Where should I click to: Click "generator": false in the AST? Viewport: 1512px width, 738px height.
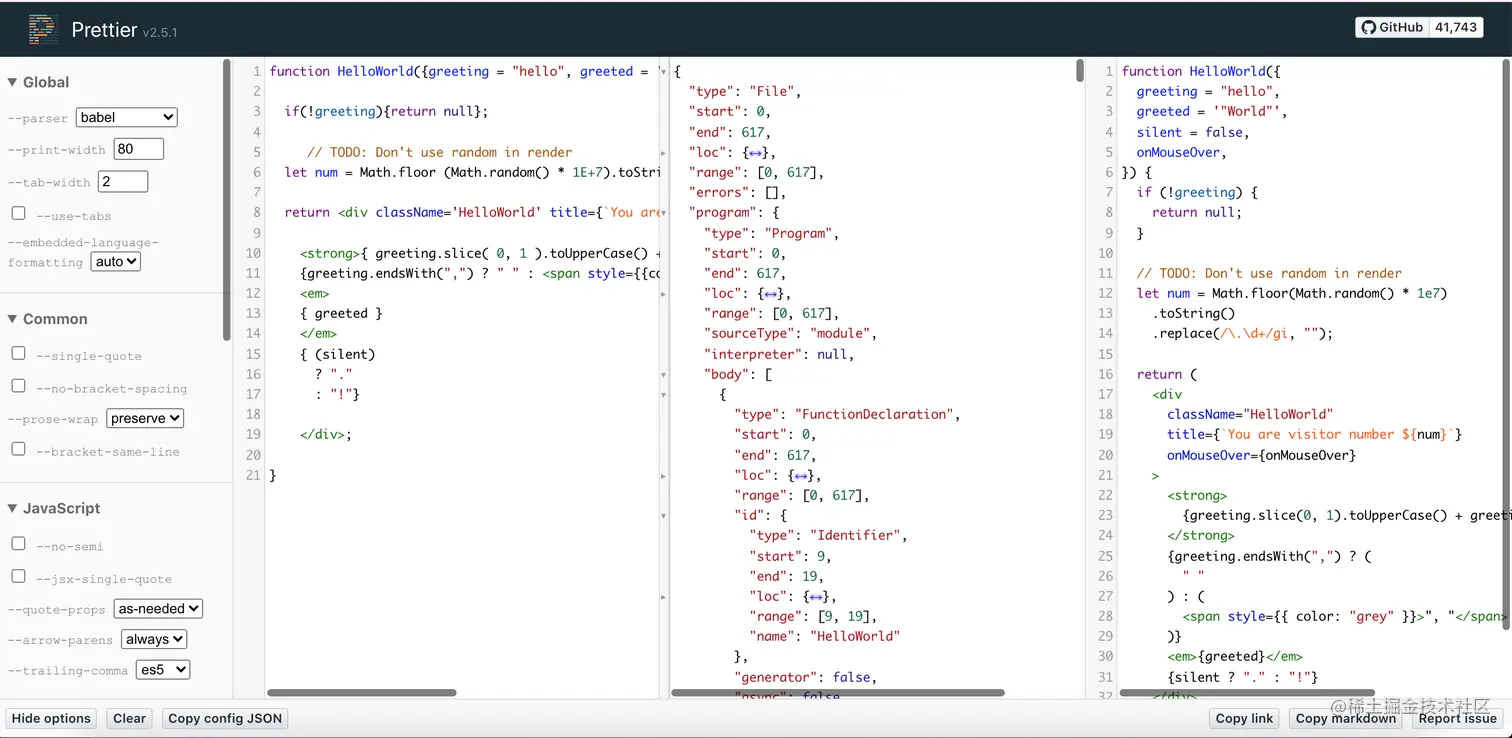coord(805,677)
